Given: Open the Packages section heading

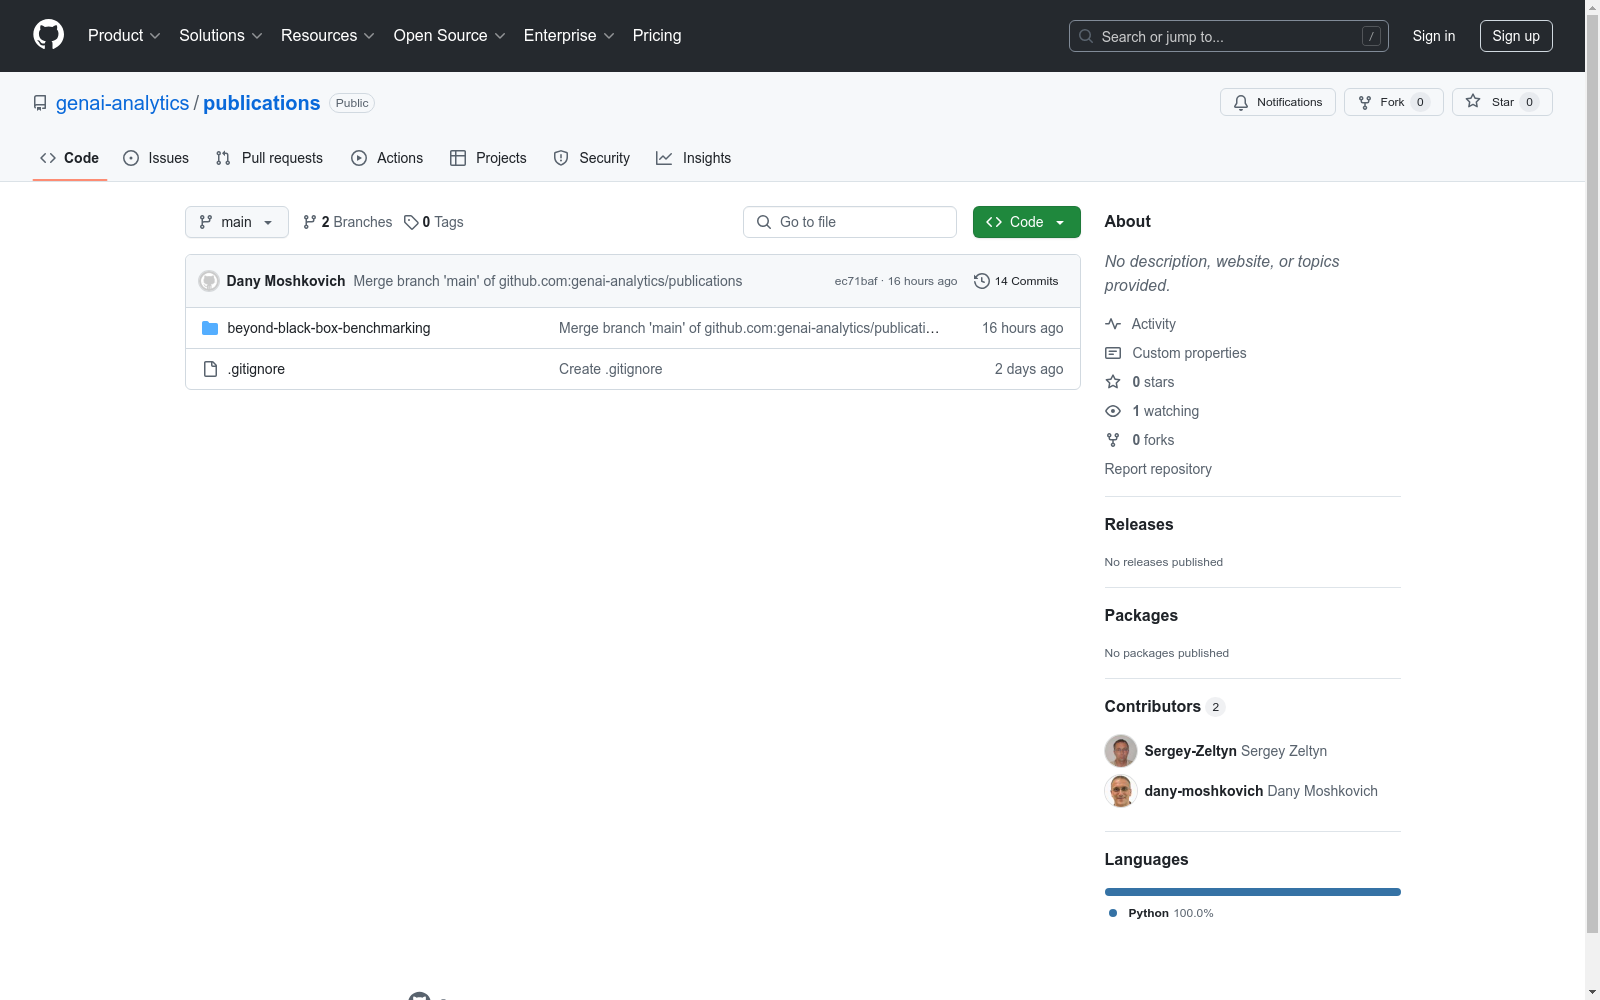Looking at the screenshot, I should click(x=1141, y=616).
